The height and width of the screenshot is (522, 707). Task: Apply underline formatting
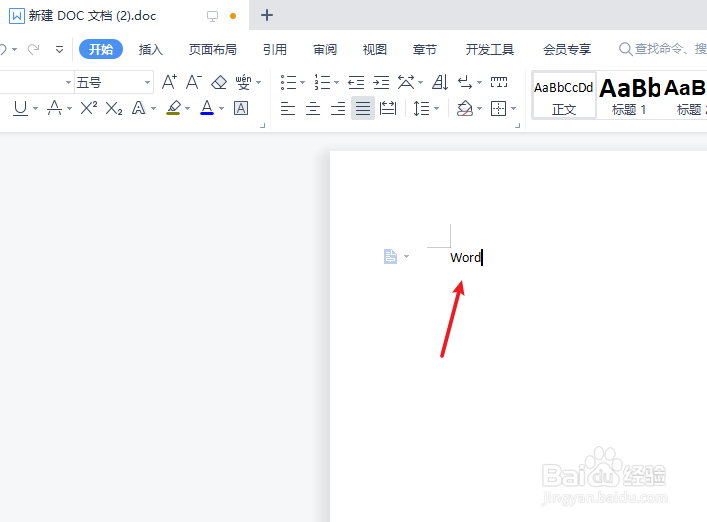coord(20,108)
